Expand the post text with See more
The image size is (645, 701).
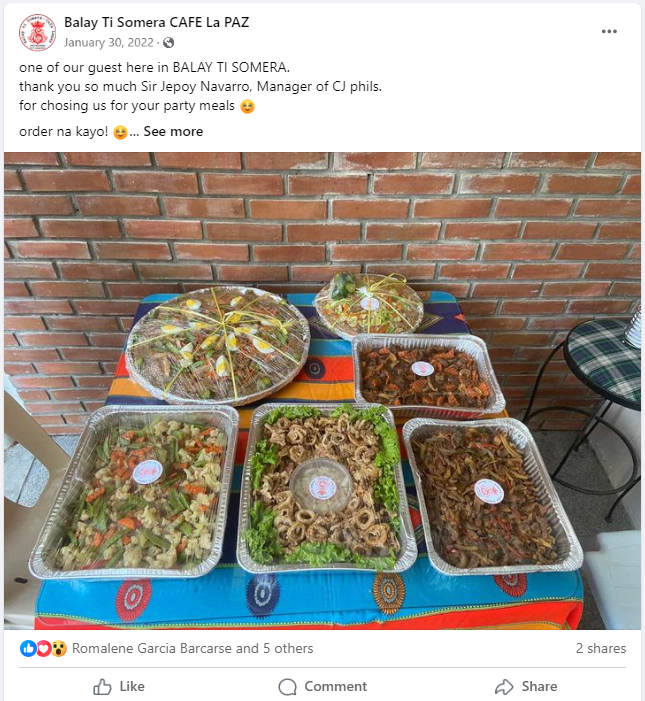(x=173, y=131)
